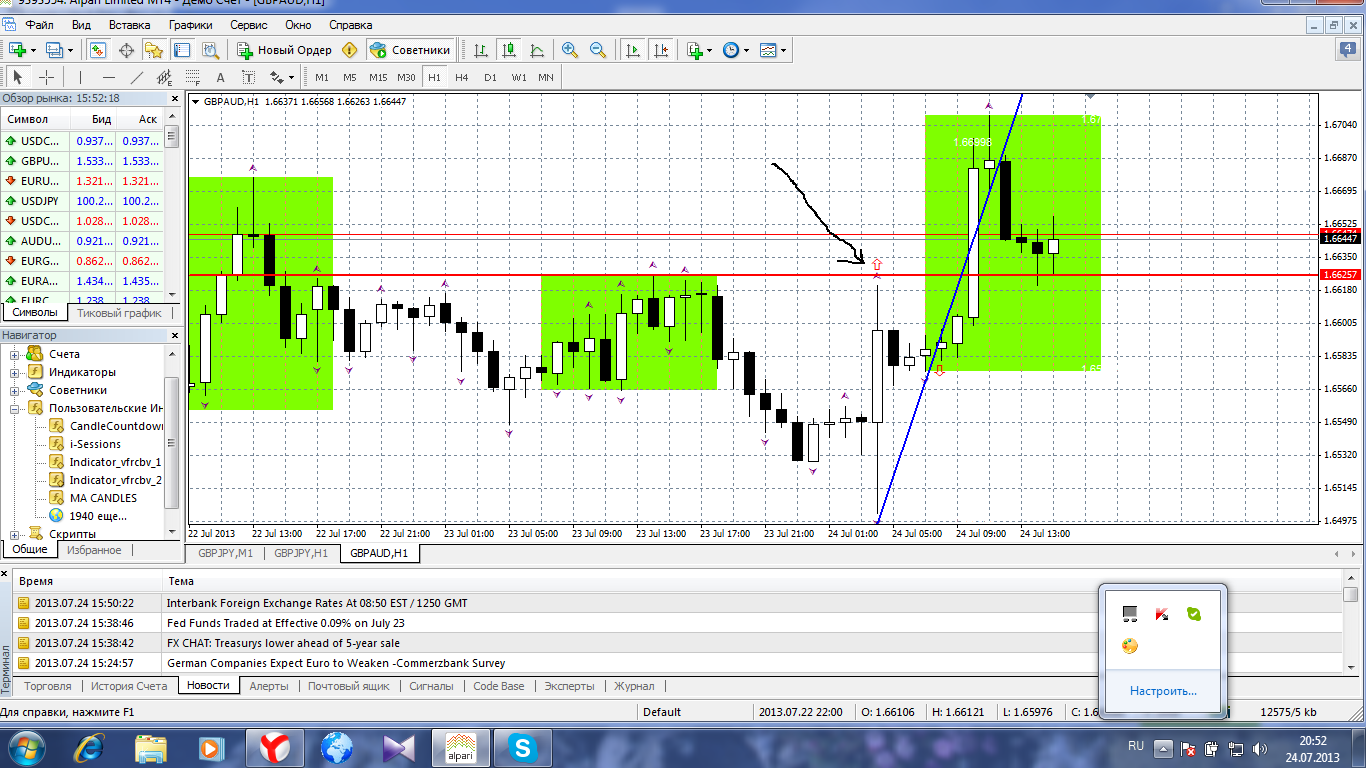The image size is (1366, 768).
Task: Open the Templates toolbar icon
Action: tap(768, 50)
